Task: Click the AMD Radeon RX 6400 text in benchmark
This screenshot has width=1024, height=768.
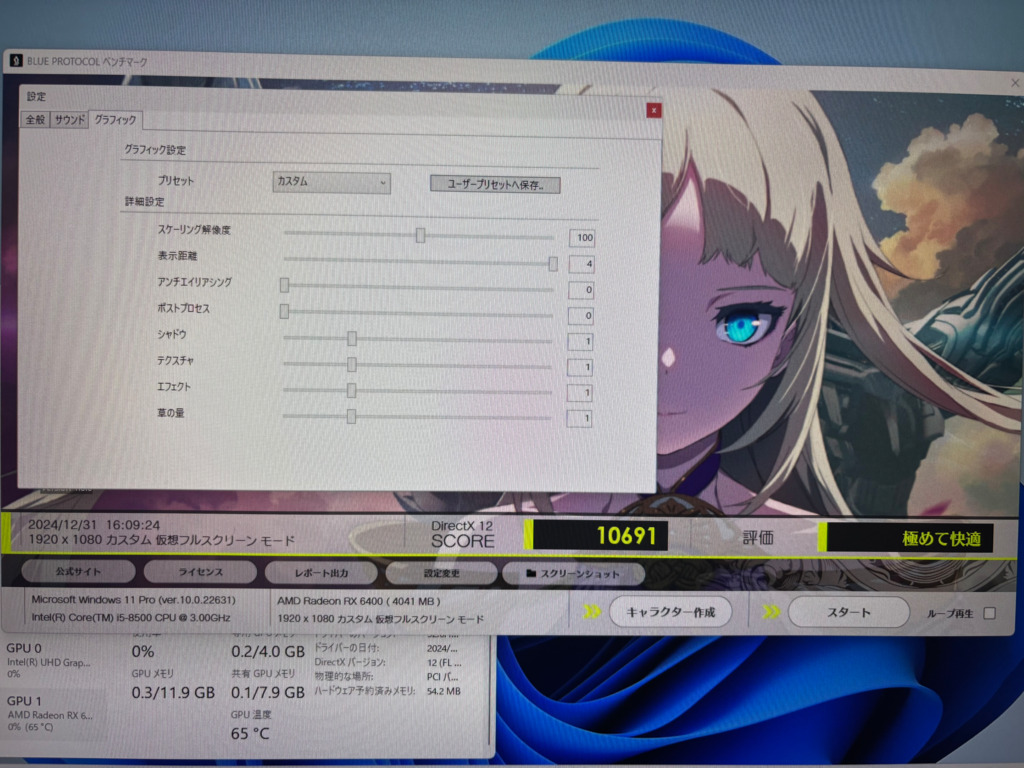Action: tap(359, 601)
